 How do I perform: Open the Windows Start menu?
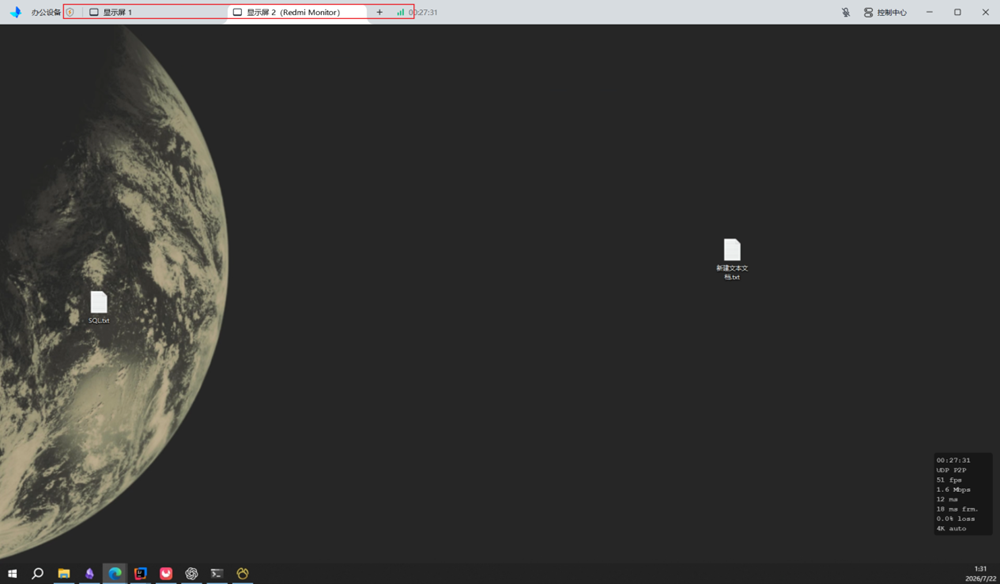click(12, 573)
